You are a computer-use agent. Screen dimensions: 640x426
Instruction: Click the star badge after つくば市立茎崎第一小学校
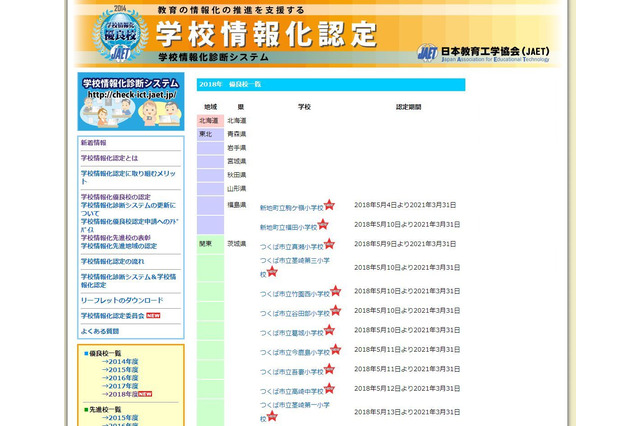click(272, 416)
